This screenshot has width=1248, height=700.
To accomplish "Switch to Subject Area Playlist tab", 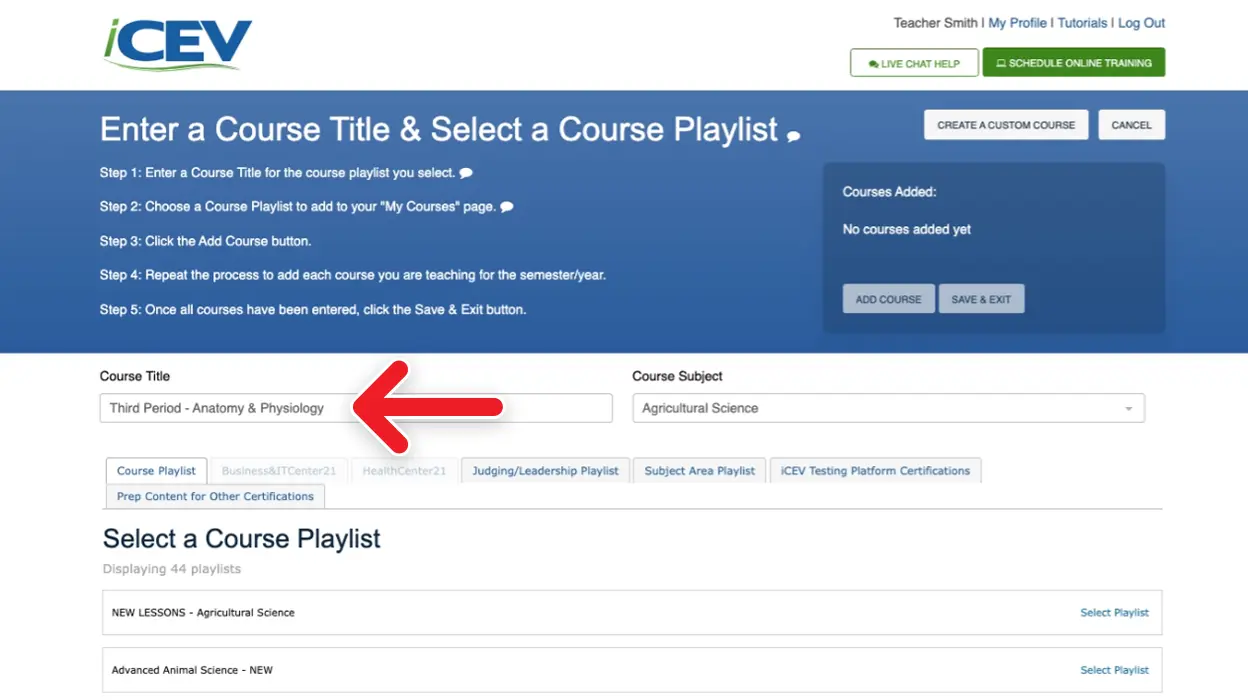I will tap(699, 471).
